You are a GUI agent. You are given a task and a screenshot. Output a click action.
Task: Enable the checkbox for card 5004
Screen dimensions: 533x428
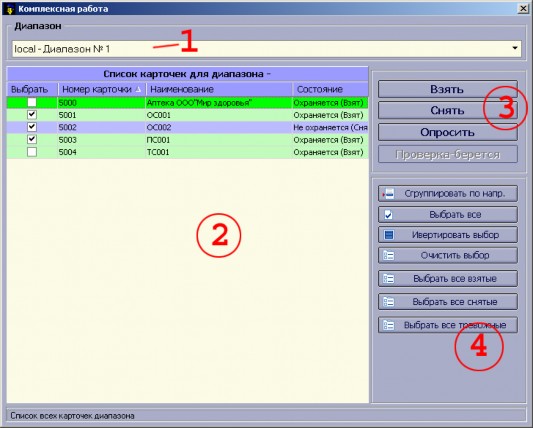tap(32, 152)
